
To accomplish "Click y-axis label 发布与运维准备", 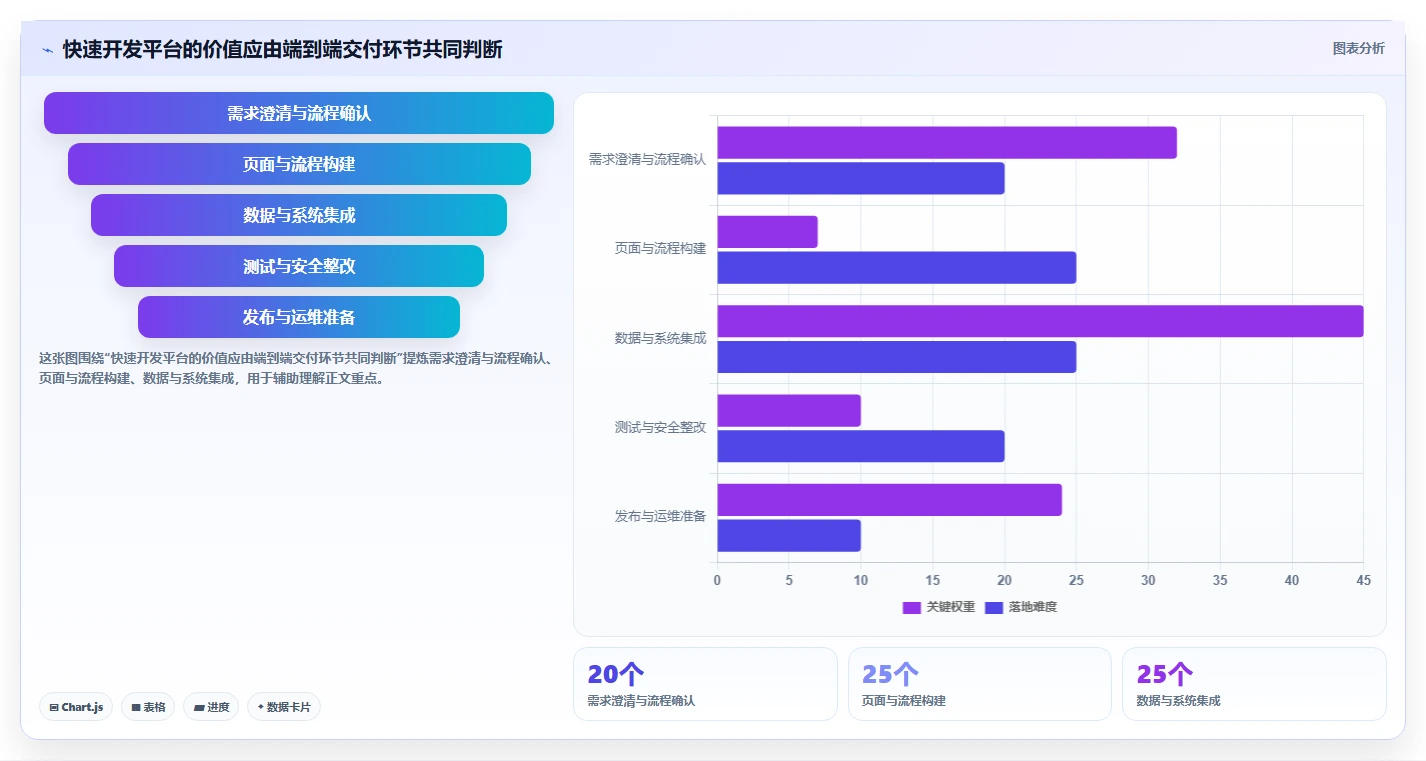I will pyautogui.click(x=660, y=516).
